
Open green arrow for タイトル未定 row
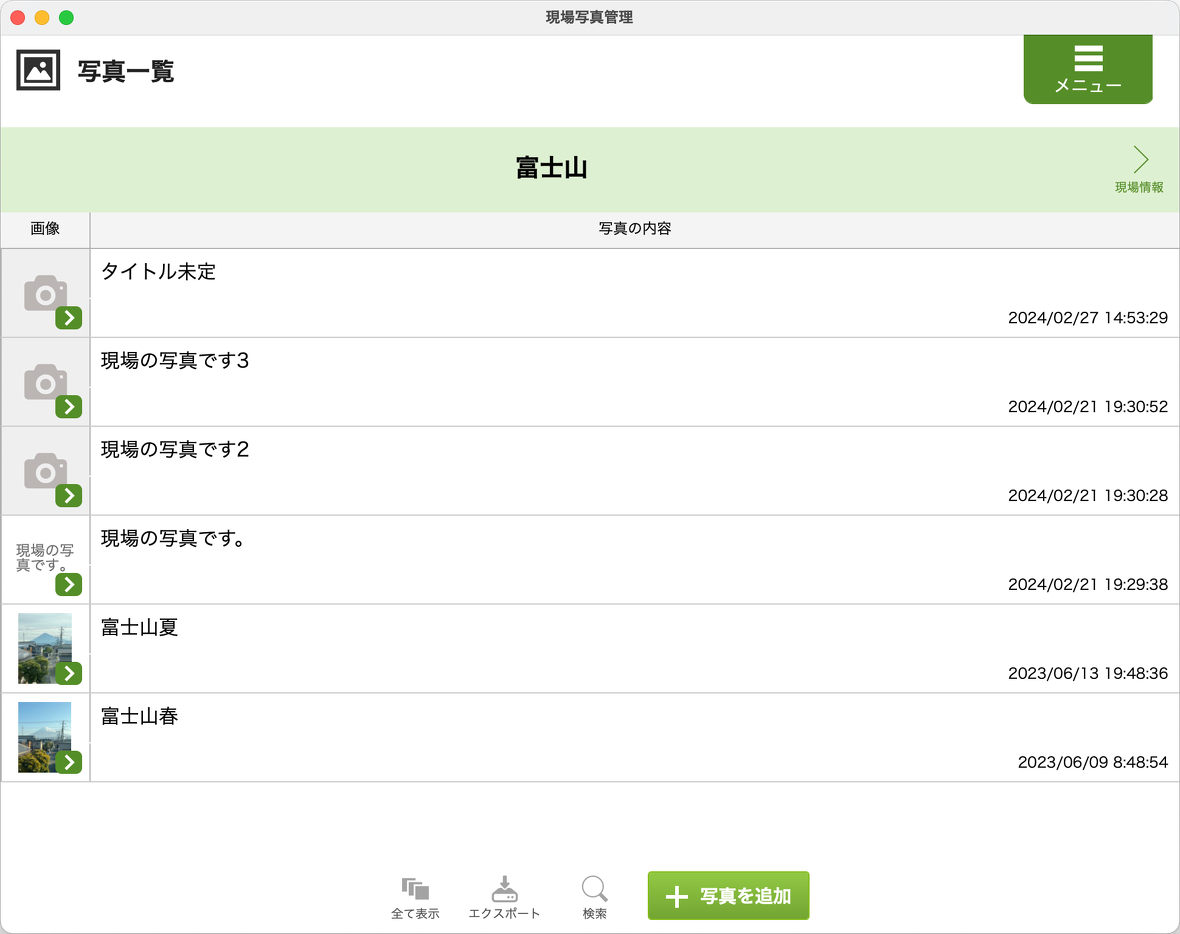[69, 318]
